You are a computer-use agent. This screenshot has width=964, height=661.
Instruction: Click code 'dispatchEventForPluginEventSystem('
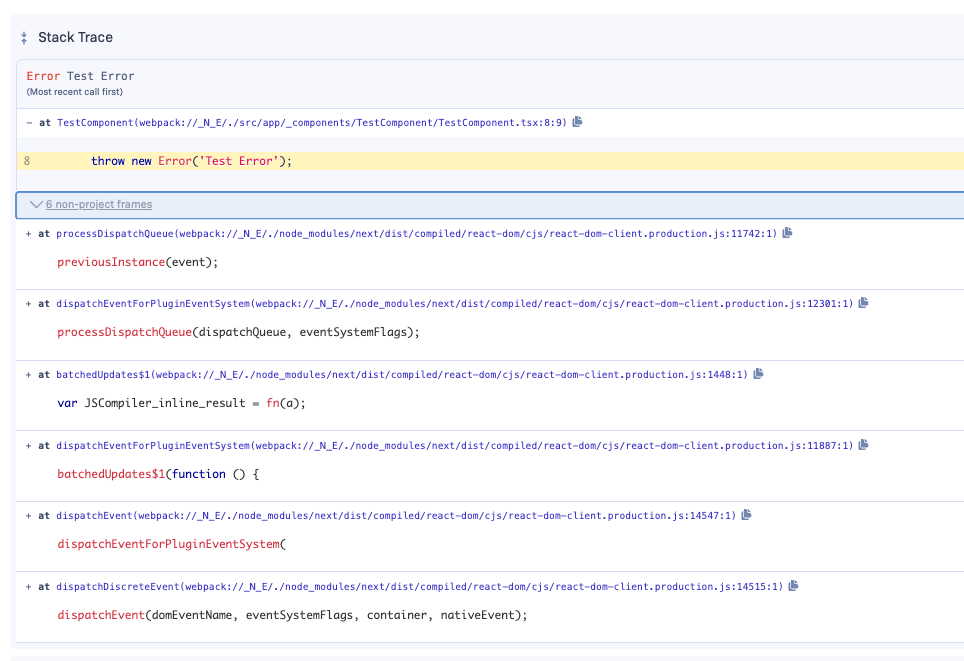(x=172, y=544)
